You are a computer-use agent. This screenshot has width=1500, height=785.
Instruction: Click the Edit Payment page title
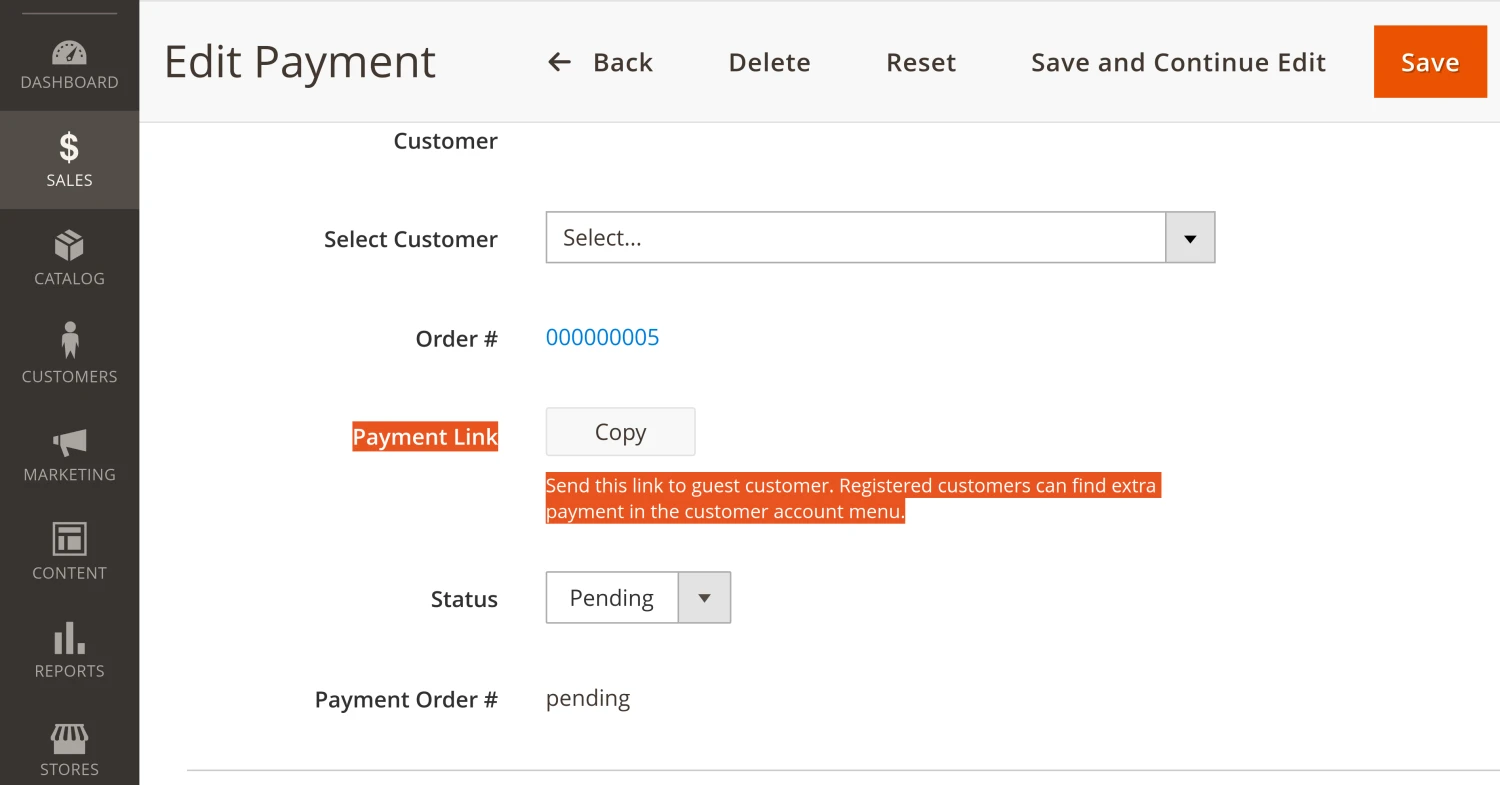pos(300,62)
